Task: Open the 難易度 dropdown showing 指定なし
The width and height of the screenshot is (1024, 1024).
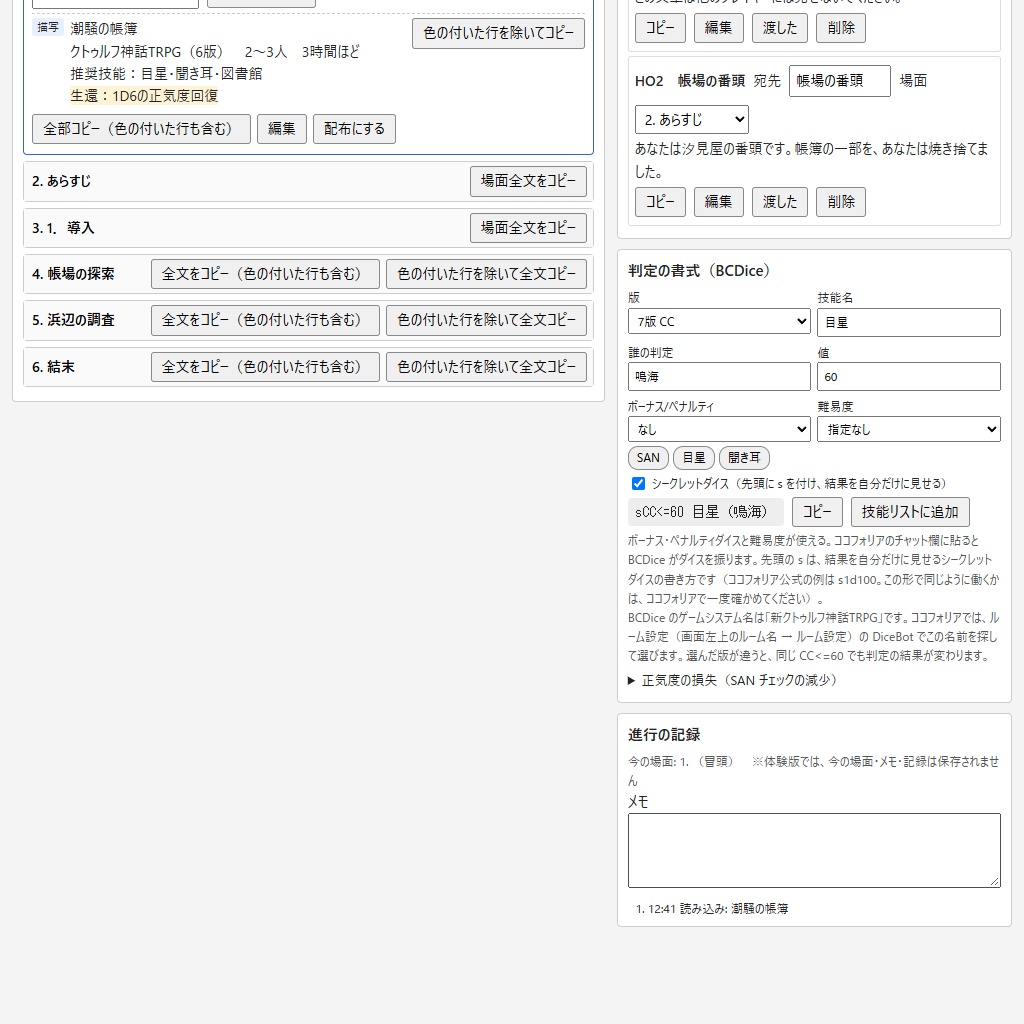Action: point(908,430)
